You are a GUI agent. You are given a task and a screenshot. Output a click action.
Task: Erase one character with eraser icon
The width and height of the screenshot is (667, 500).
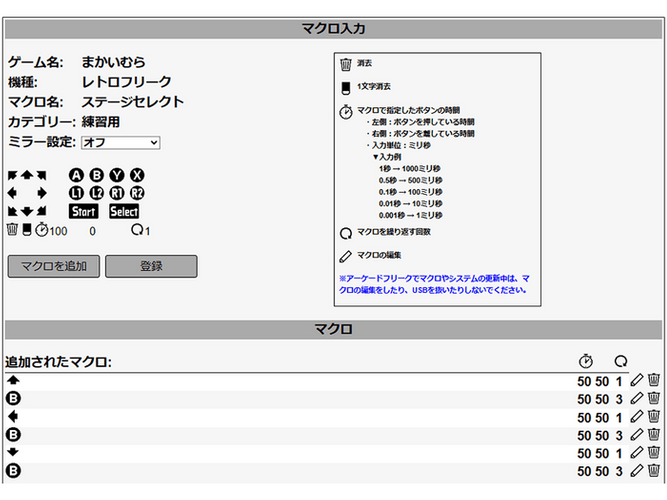[27, 230]
